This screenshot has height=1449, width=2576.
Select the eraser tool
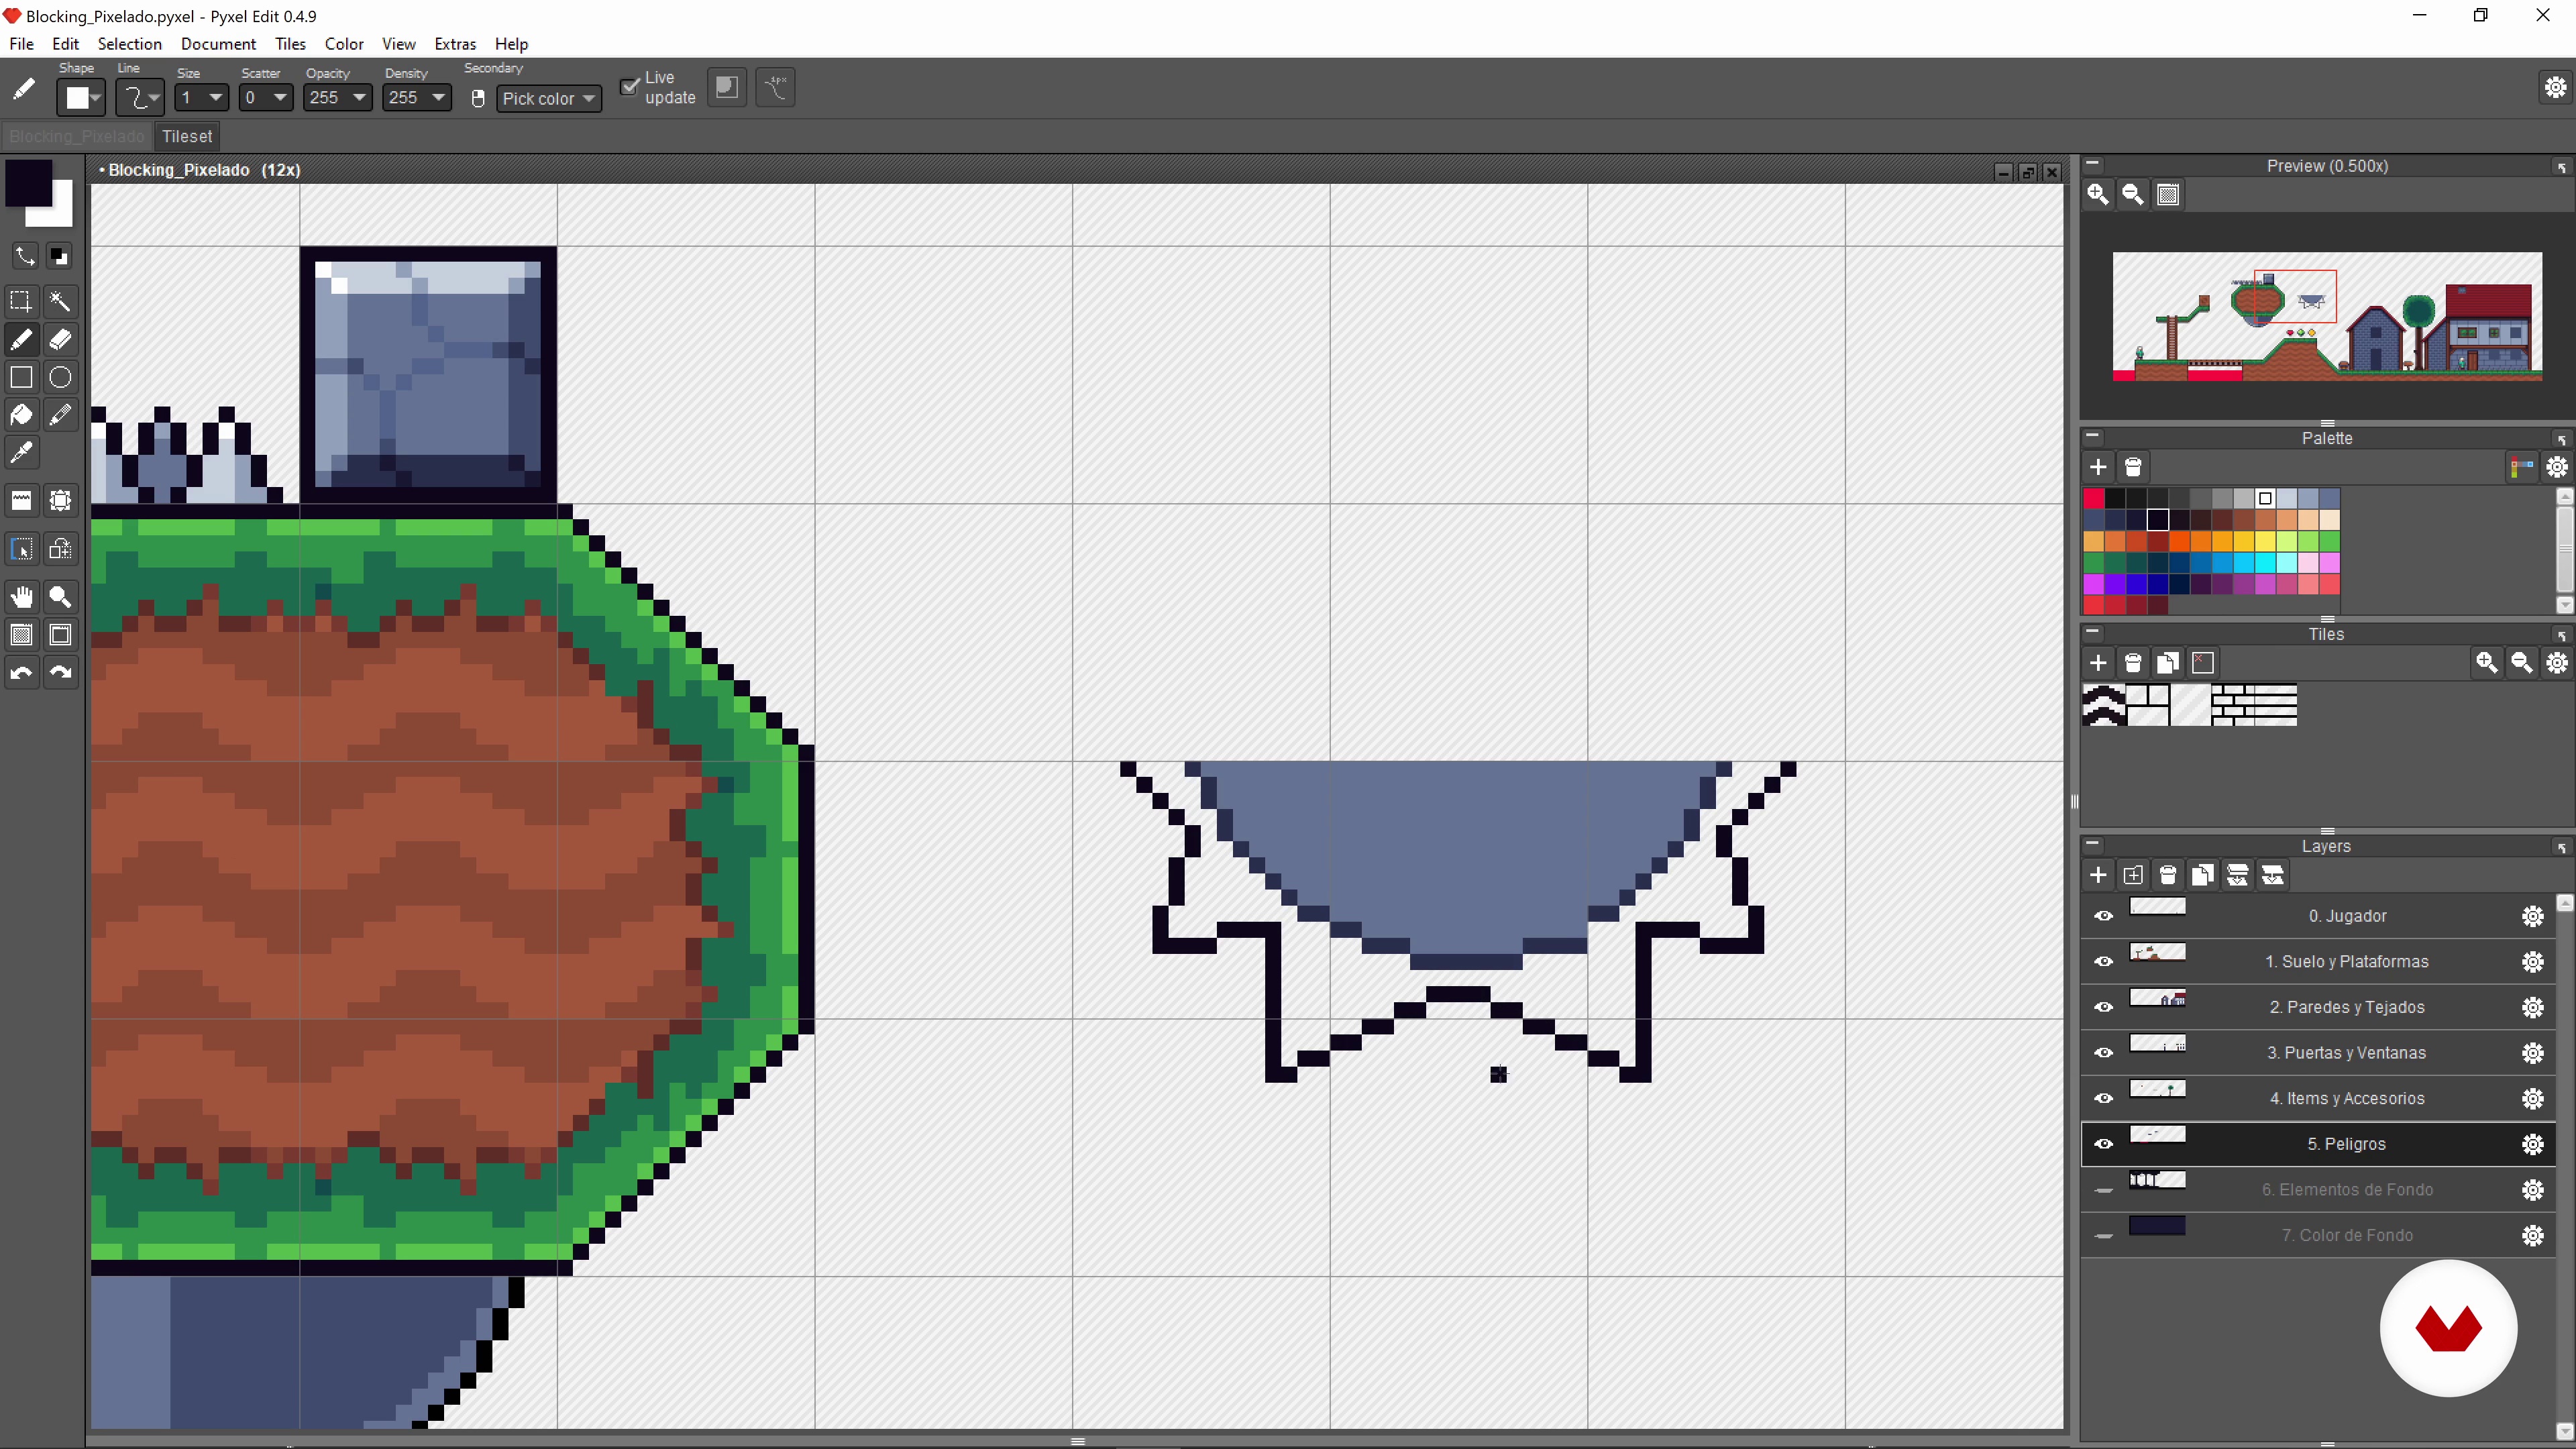click(60, 339)
